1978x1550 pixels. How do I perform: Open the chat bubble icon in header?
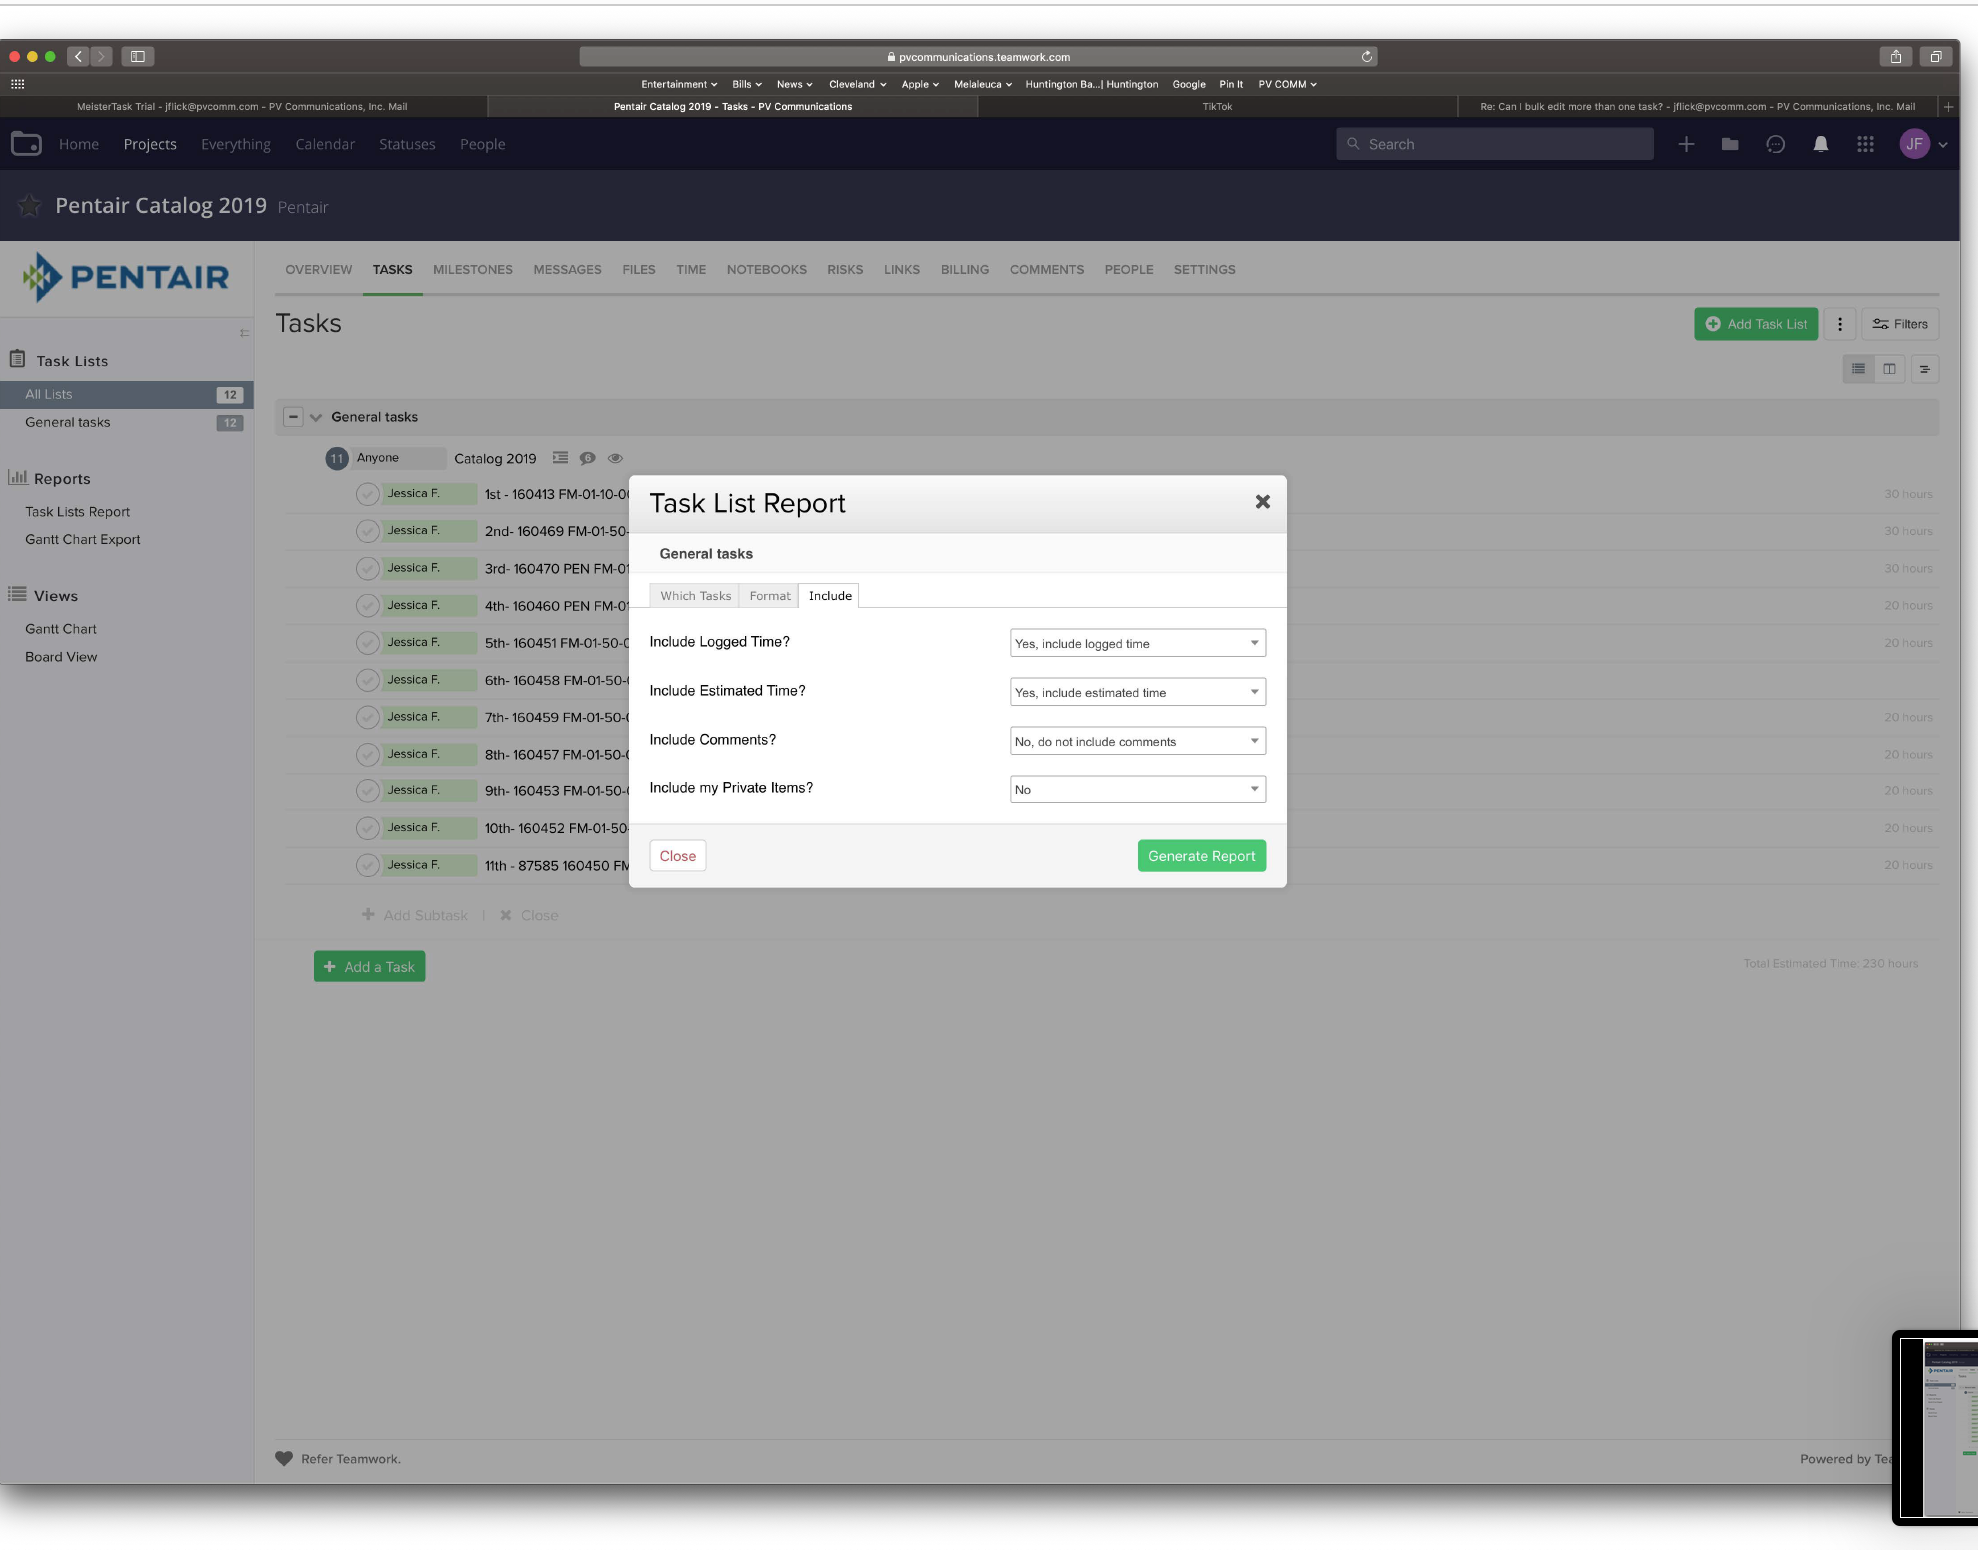pos(1775,144)
